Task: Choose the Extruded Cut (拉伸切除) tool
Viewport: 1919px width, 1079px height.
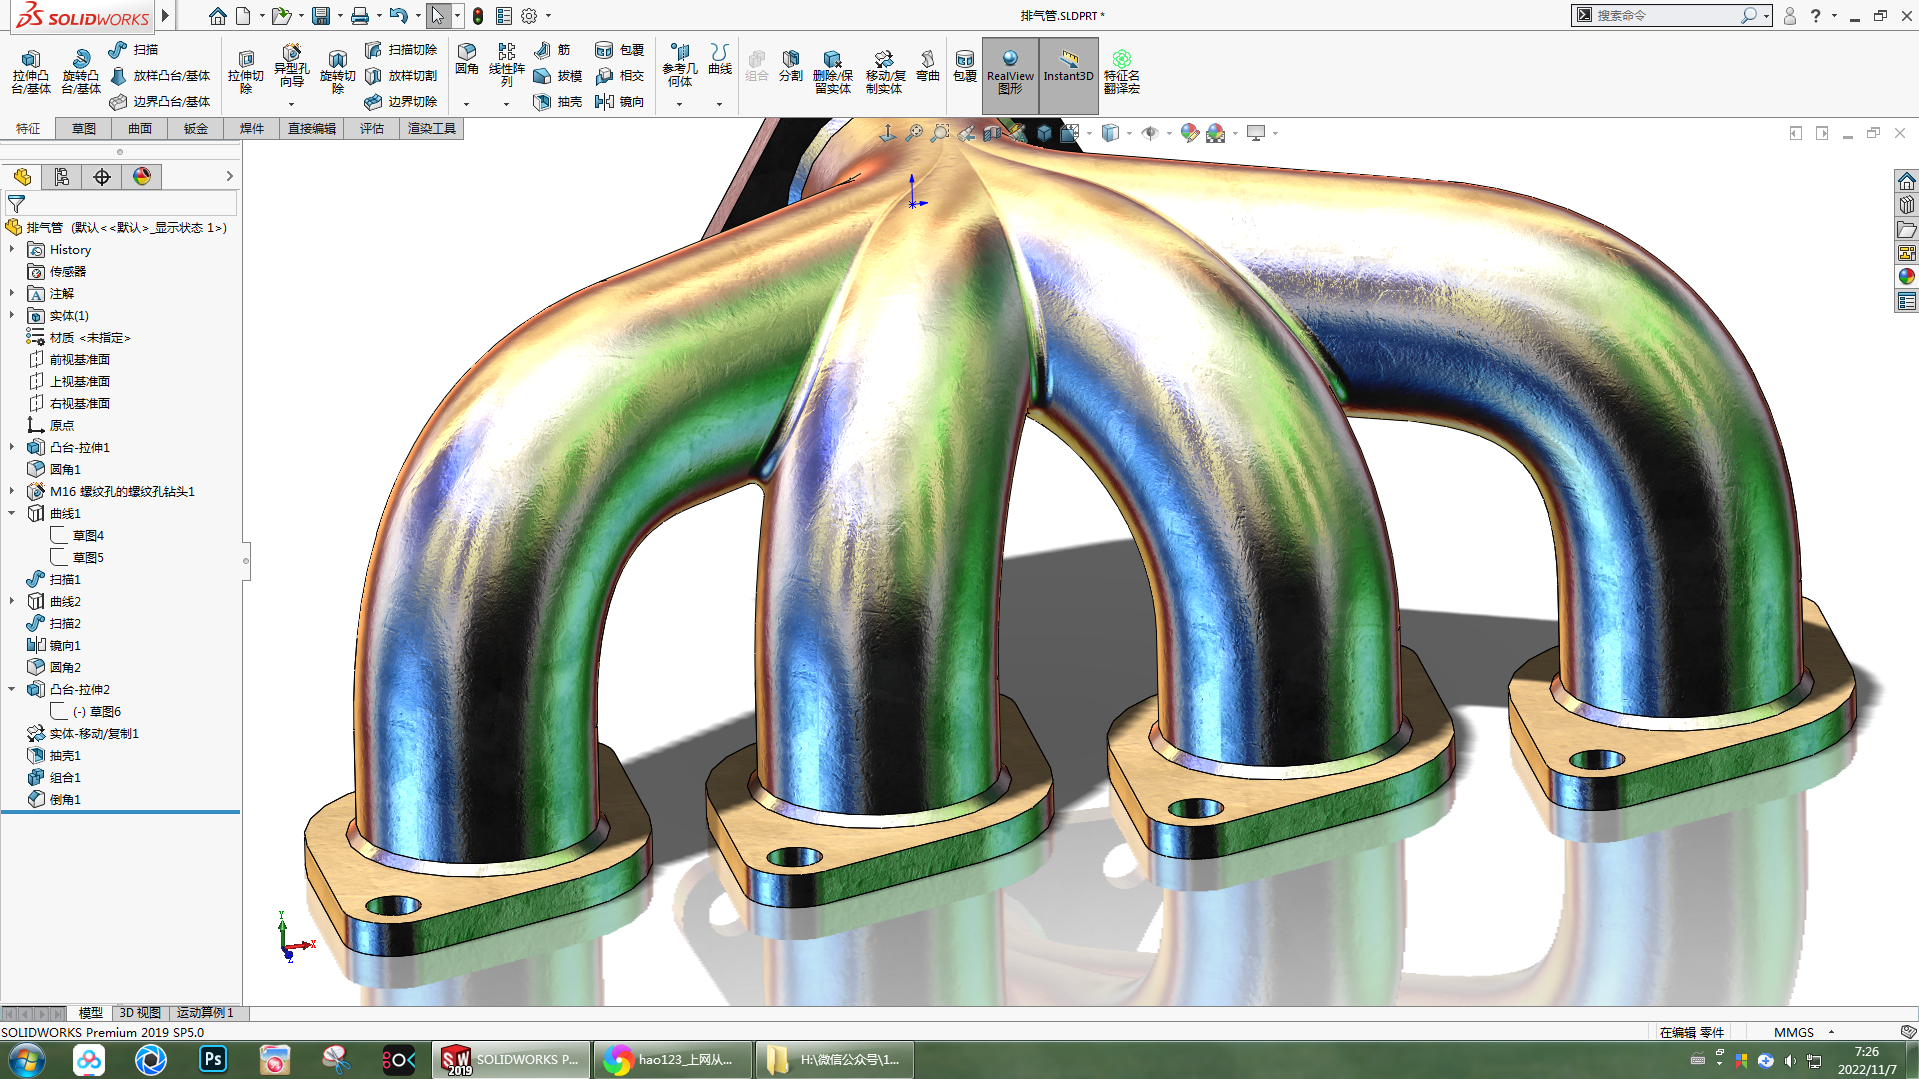Action: click(246, 72)
